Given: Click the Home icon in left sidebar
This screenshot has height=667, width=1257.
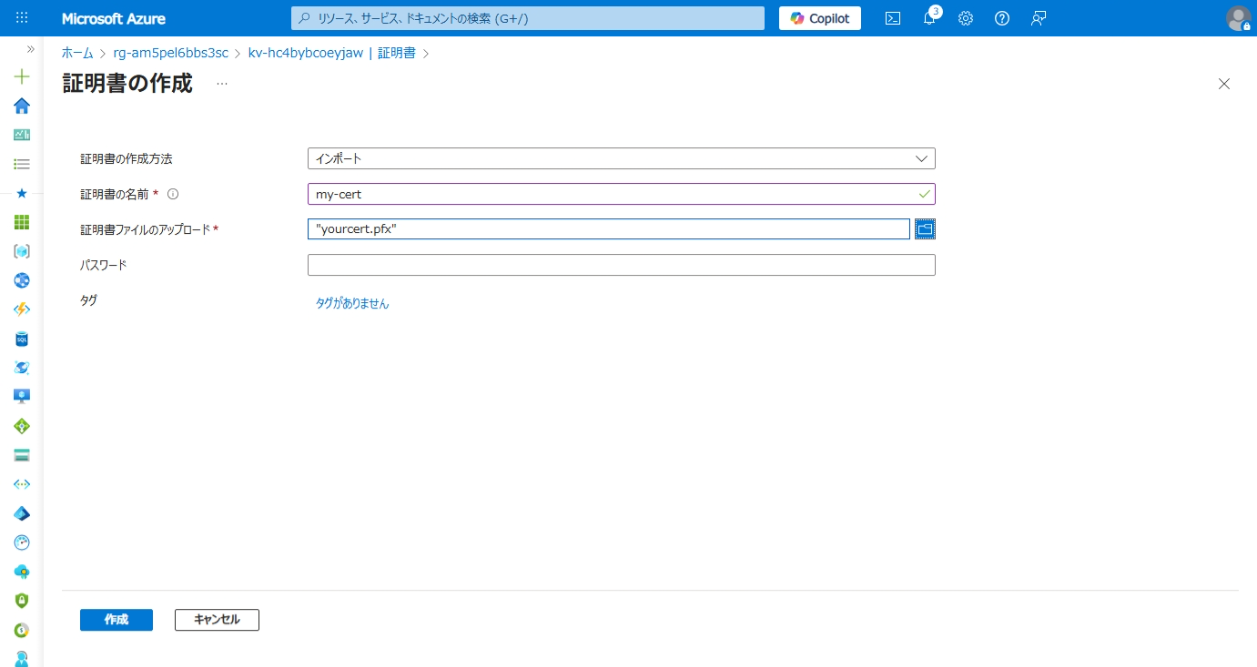Looking at the screenshot, I should point(21,106).
